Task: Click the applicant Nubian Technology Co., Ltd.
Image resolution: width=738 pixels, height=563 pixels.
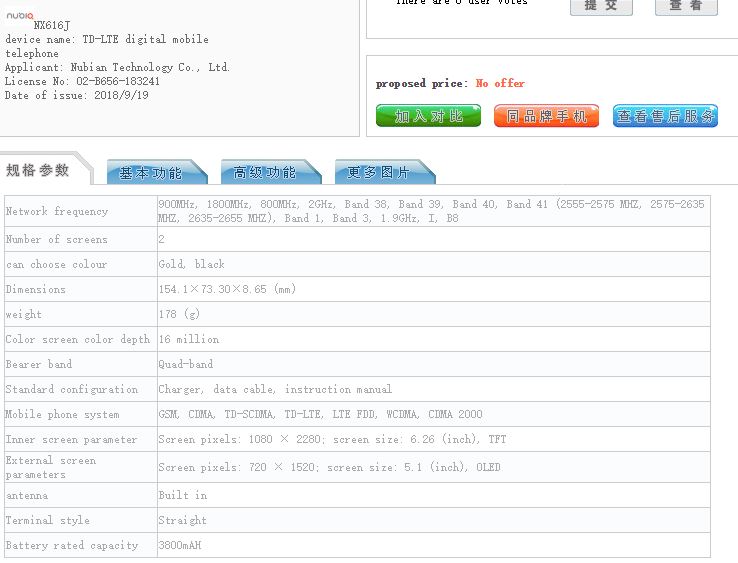Action: click(150, 67)
